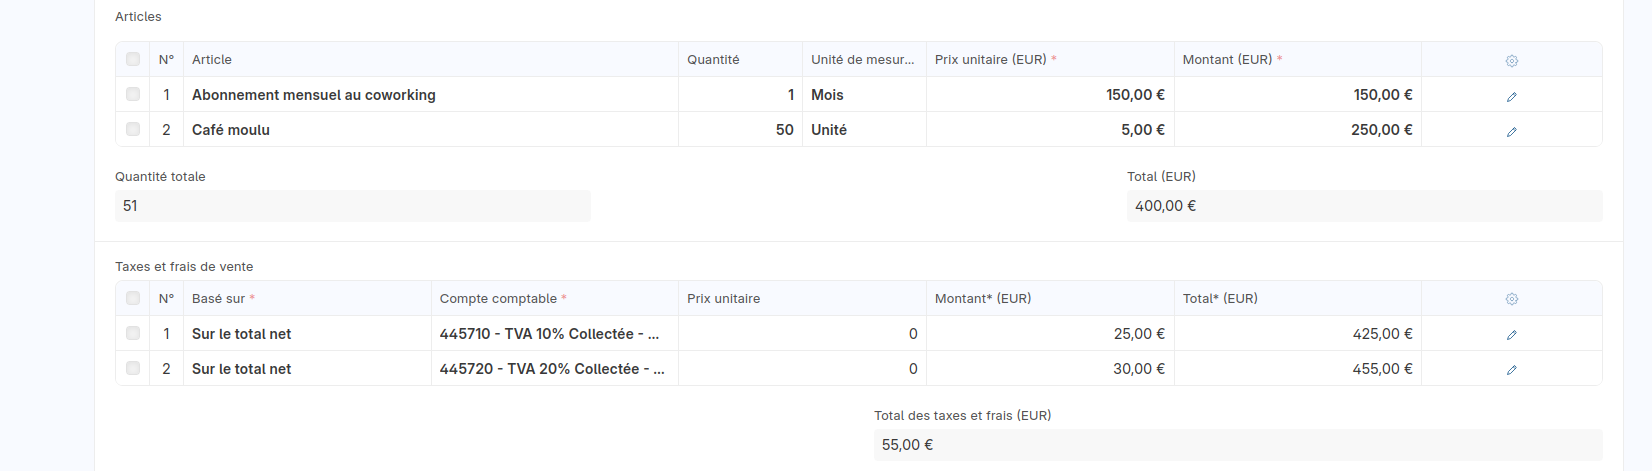Screen dimensions: 1652x471
Task: Tick checkbox for Café moulu row
Action: pos(133,129)
